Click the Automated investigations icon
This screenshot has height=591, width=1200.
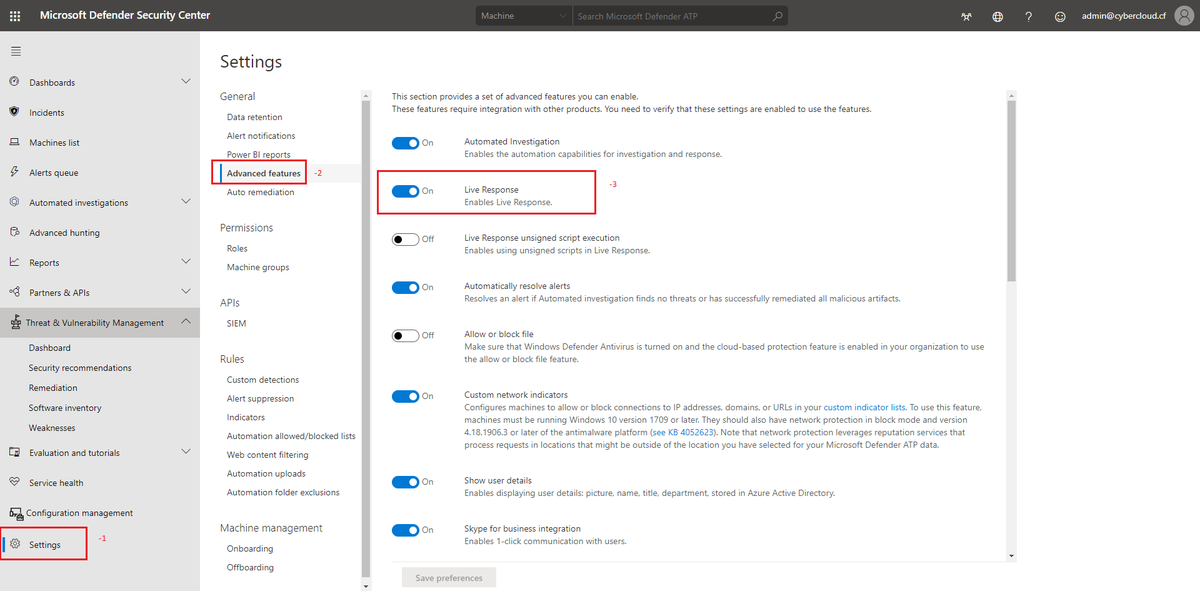[x=14, y=202]
